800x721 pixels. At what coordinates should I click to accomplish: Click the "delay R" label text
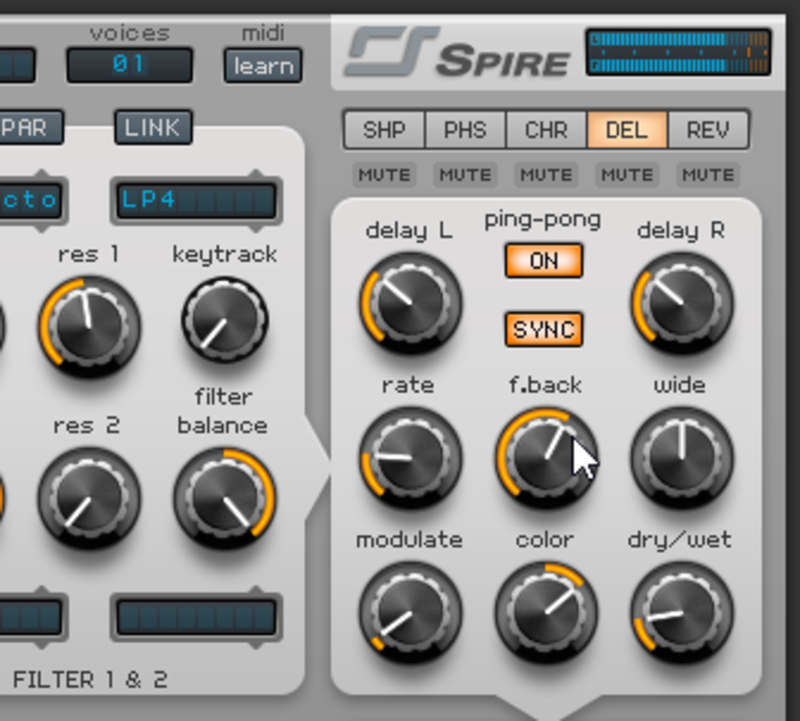pyautogui.click(x=681, y=231)
